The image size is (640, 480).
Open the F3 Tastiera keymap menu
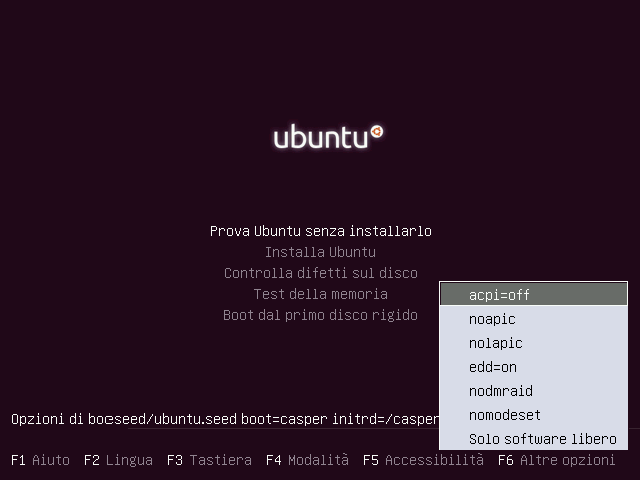click(x=208, y=460)
